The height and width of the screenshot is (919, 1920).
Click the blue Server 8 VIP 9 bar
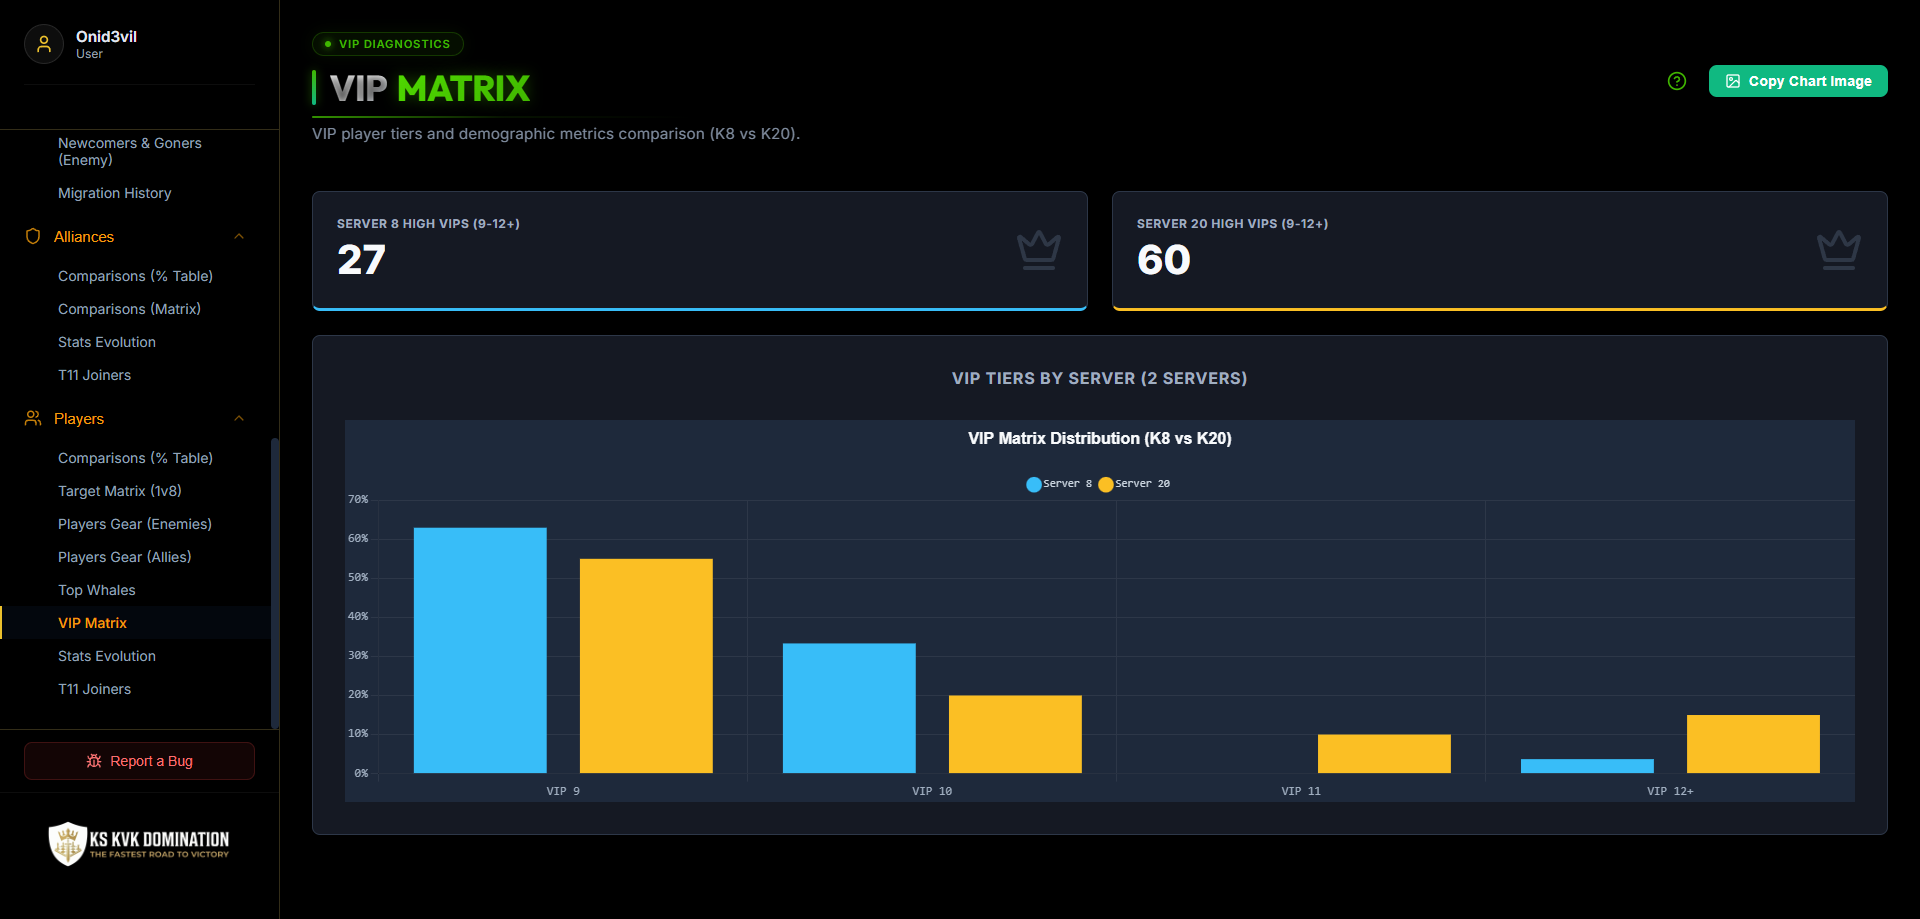(480, 650)
